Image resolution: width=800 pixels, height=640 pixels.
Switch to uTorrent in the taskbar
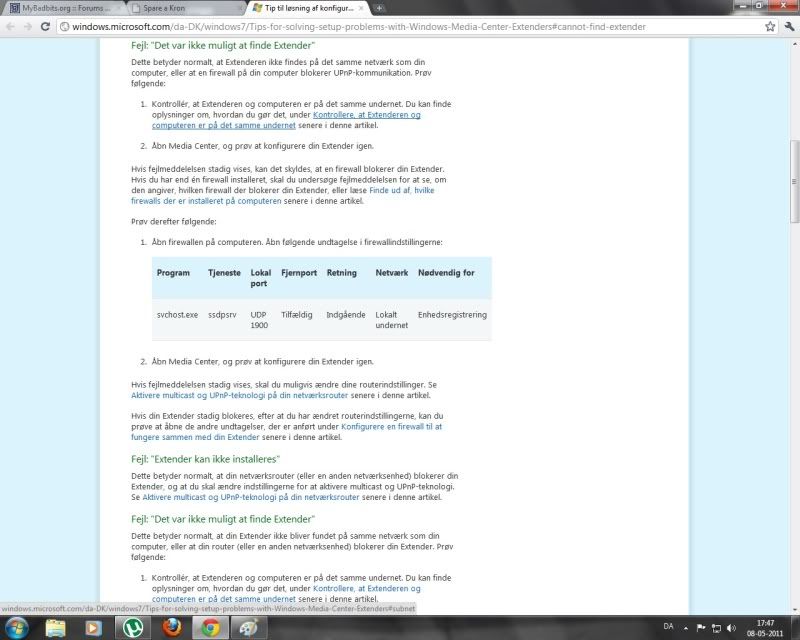tap(133, 628)
